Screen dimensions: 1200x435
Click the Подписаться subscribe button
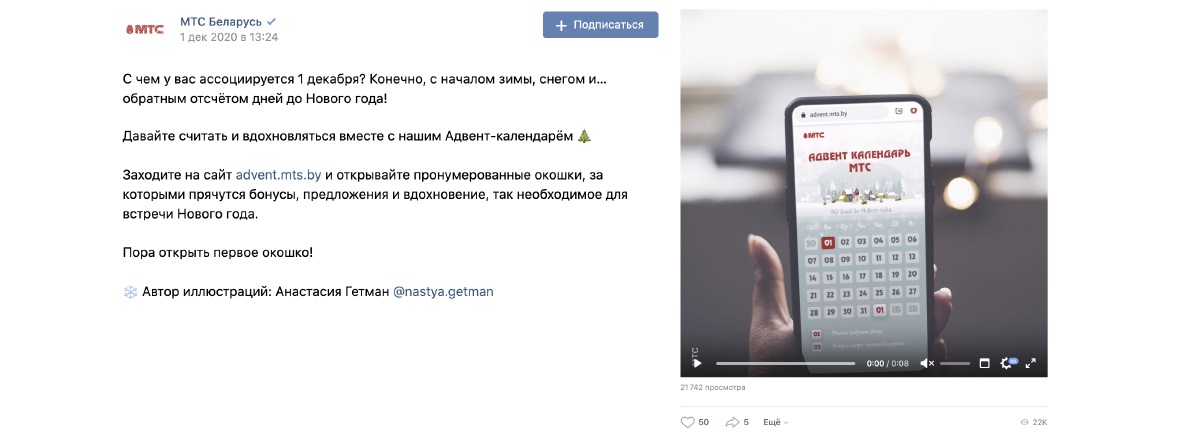[x=601, y=25]
